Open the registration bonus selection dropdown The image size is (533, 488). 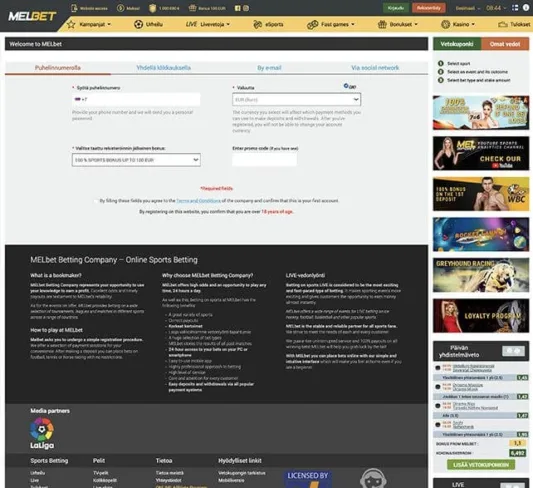click(136, 160)
